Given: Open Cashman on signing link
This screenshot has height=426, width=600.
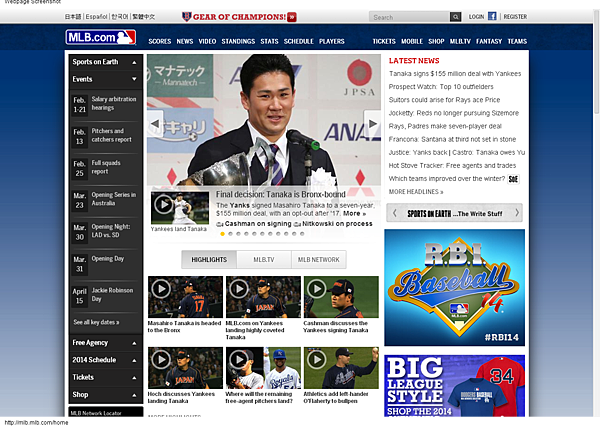Looking at the screenshot, I should click(258, 224).
